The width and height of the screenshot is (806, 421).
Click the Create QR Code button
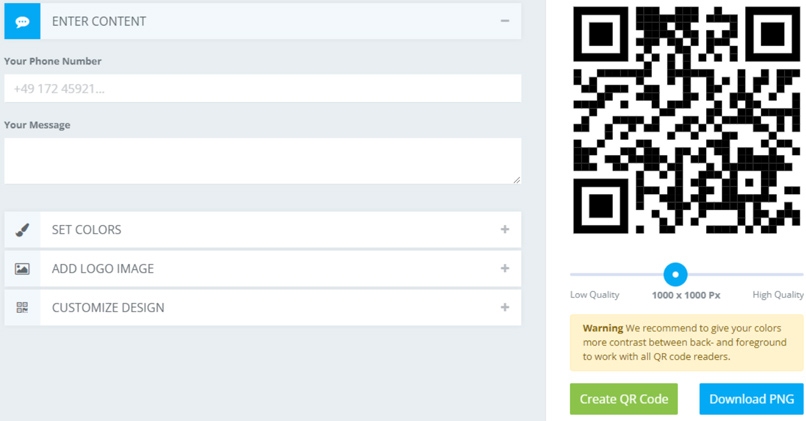624,399
